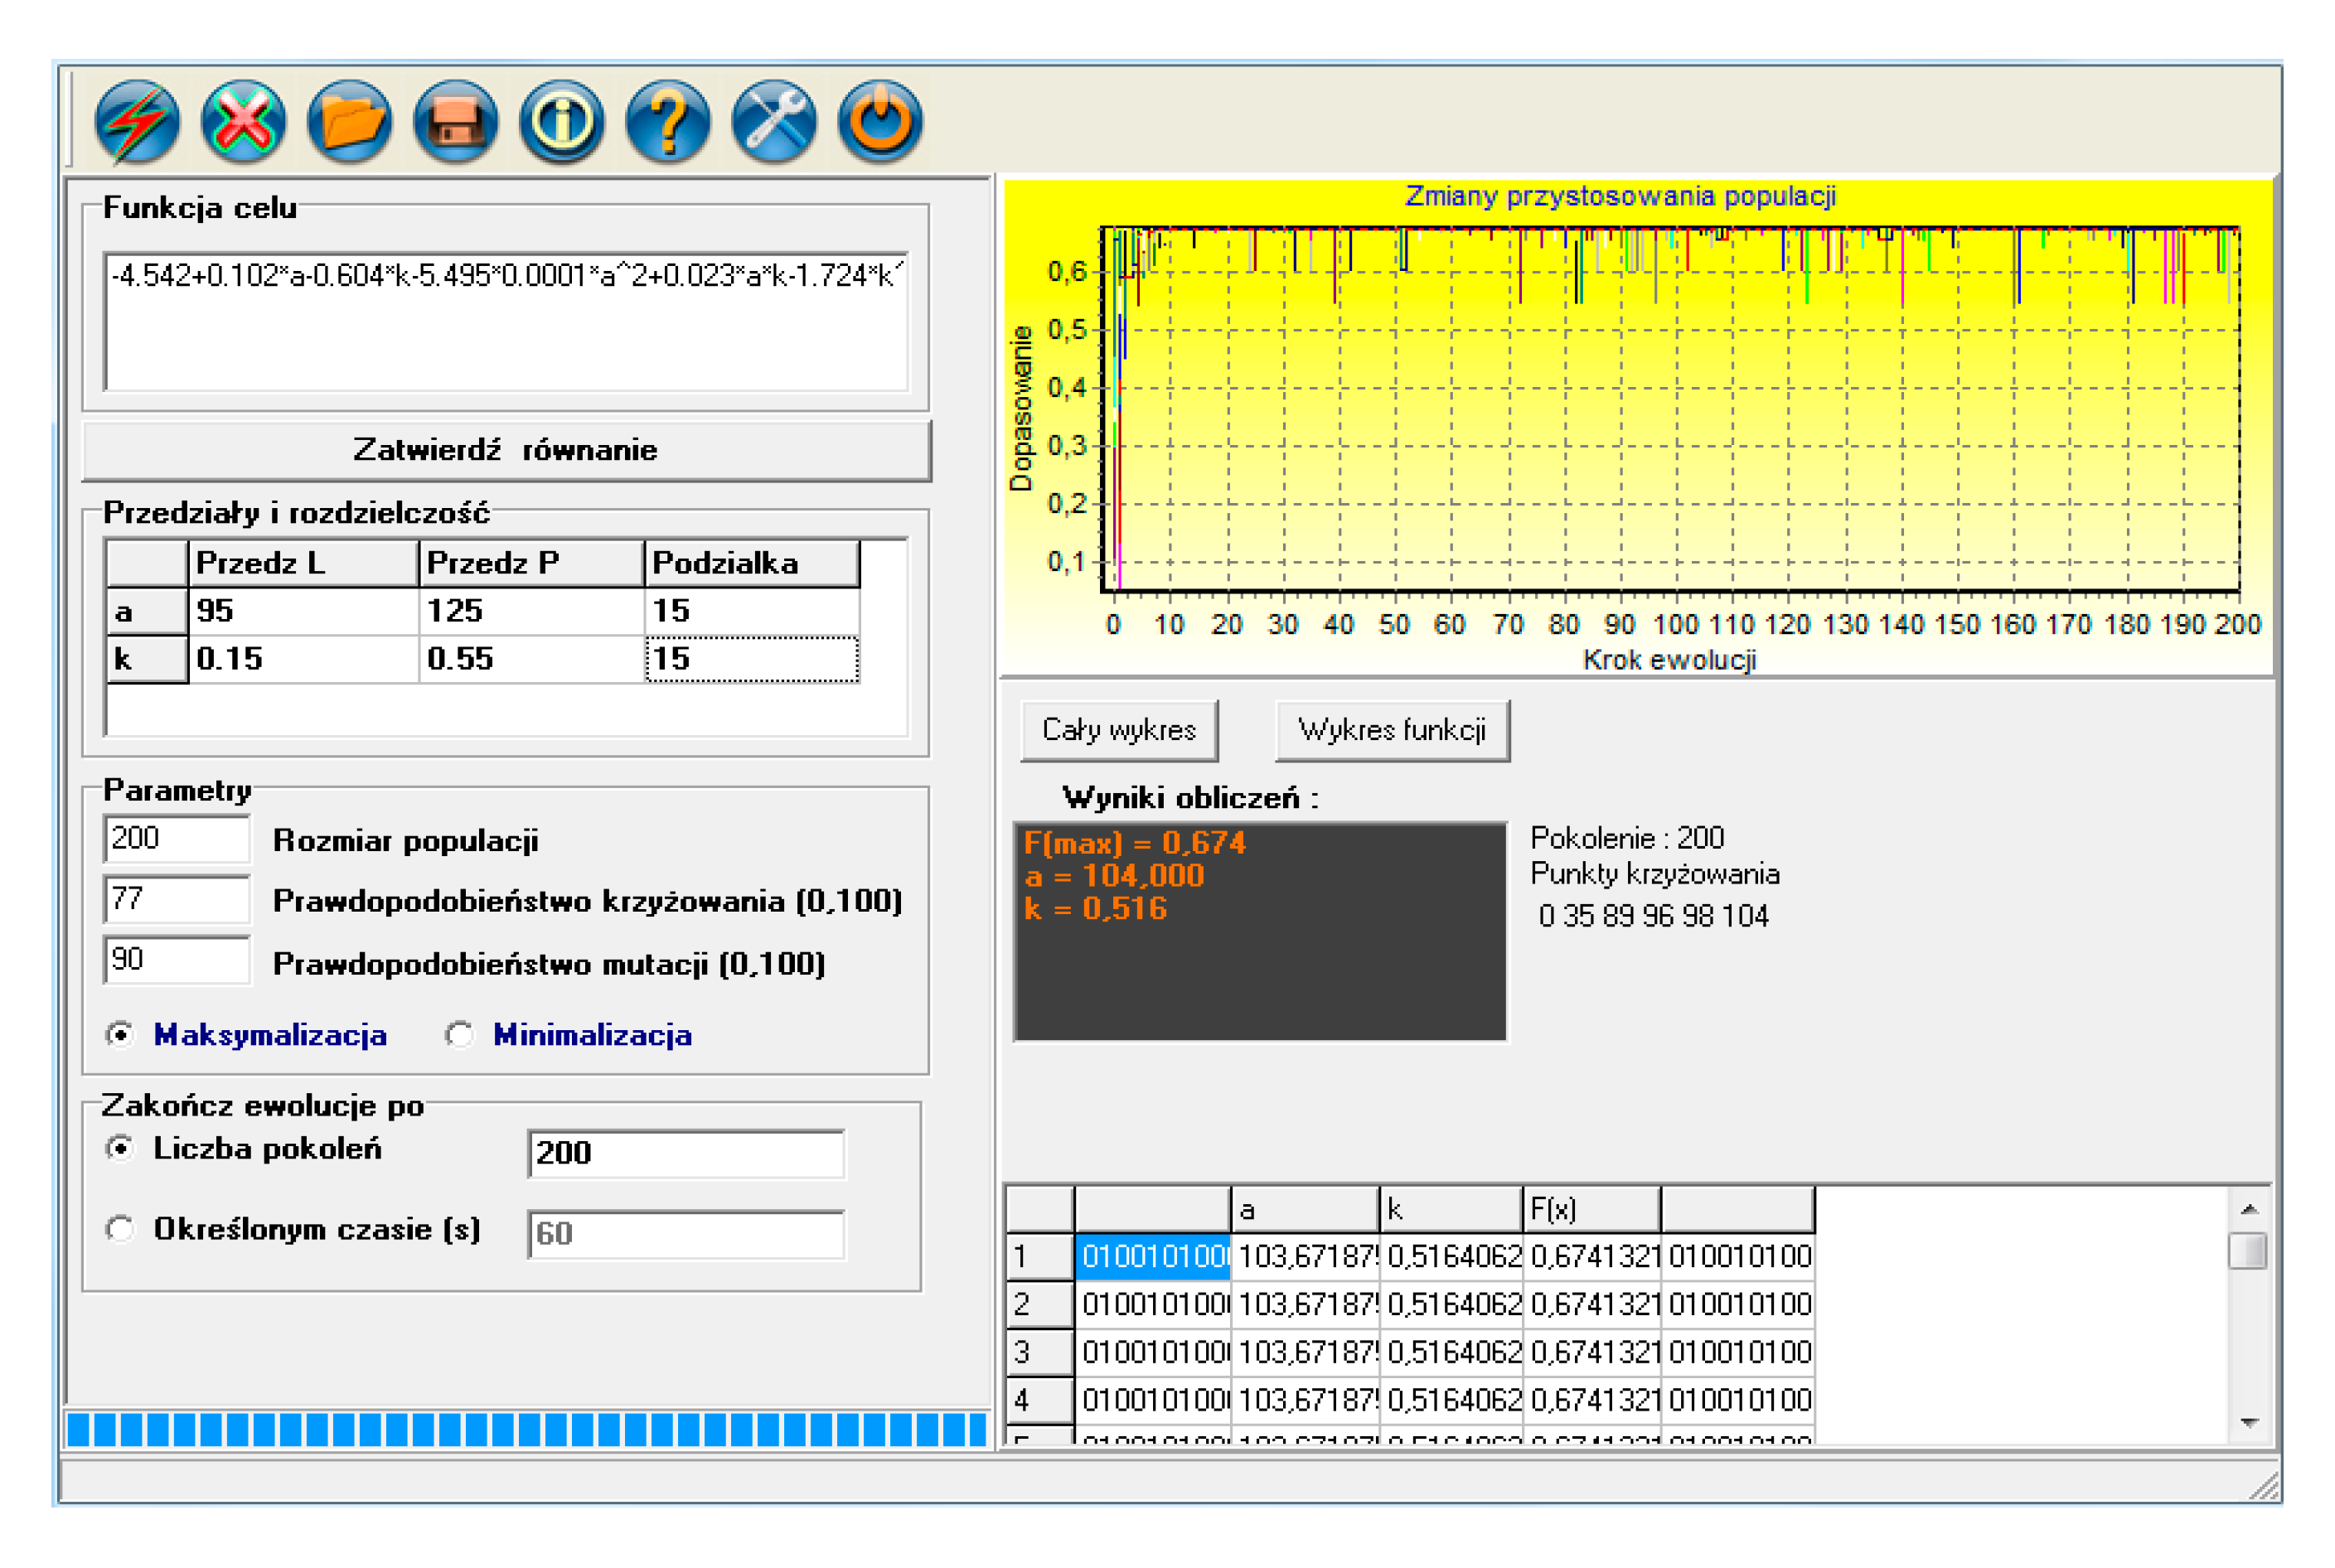The height and width of the screenshot is (1568, 2335).
Task: Click the results table scrollbar down arrow
Action: click(x=2248, y=1423)
